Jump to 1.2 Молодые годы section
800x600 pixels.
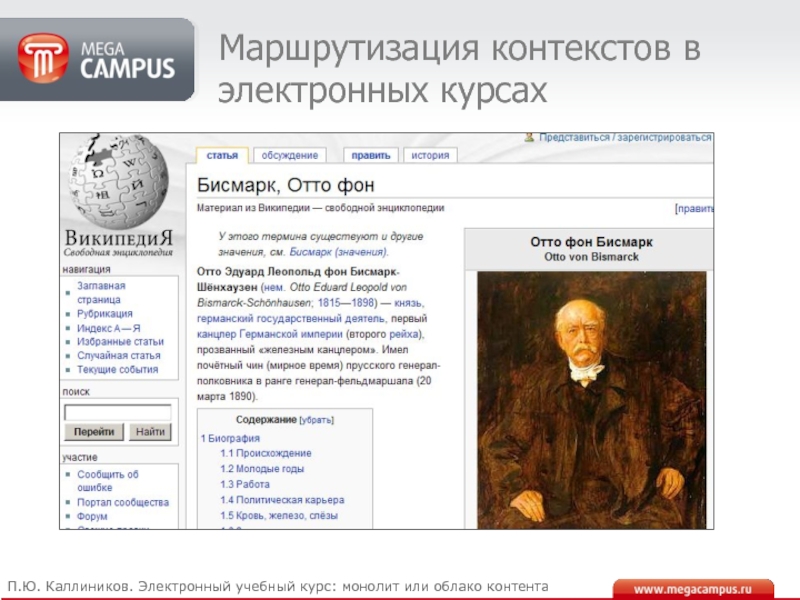coord(262,469)
